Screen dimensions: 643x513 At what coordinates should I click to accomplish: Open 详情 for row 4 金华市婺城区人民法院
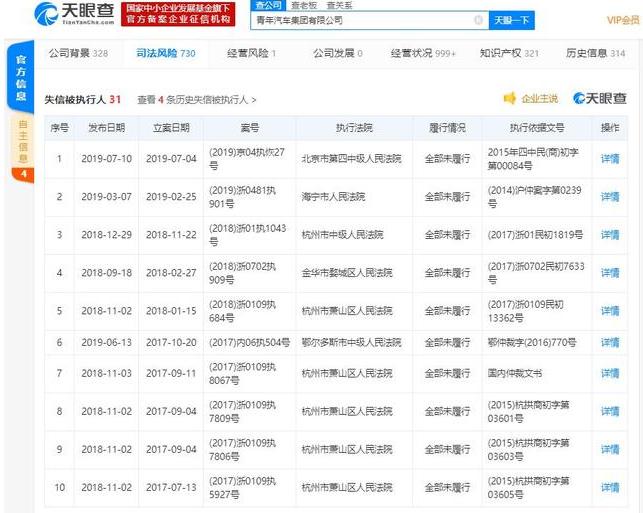(610, 273)
